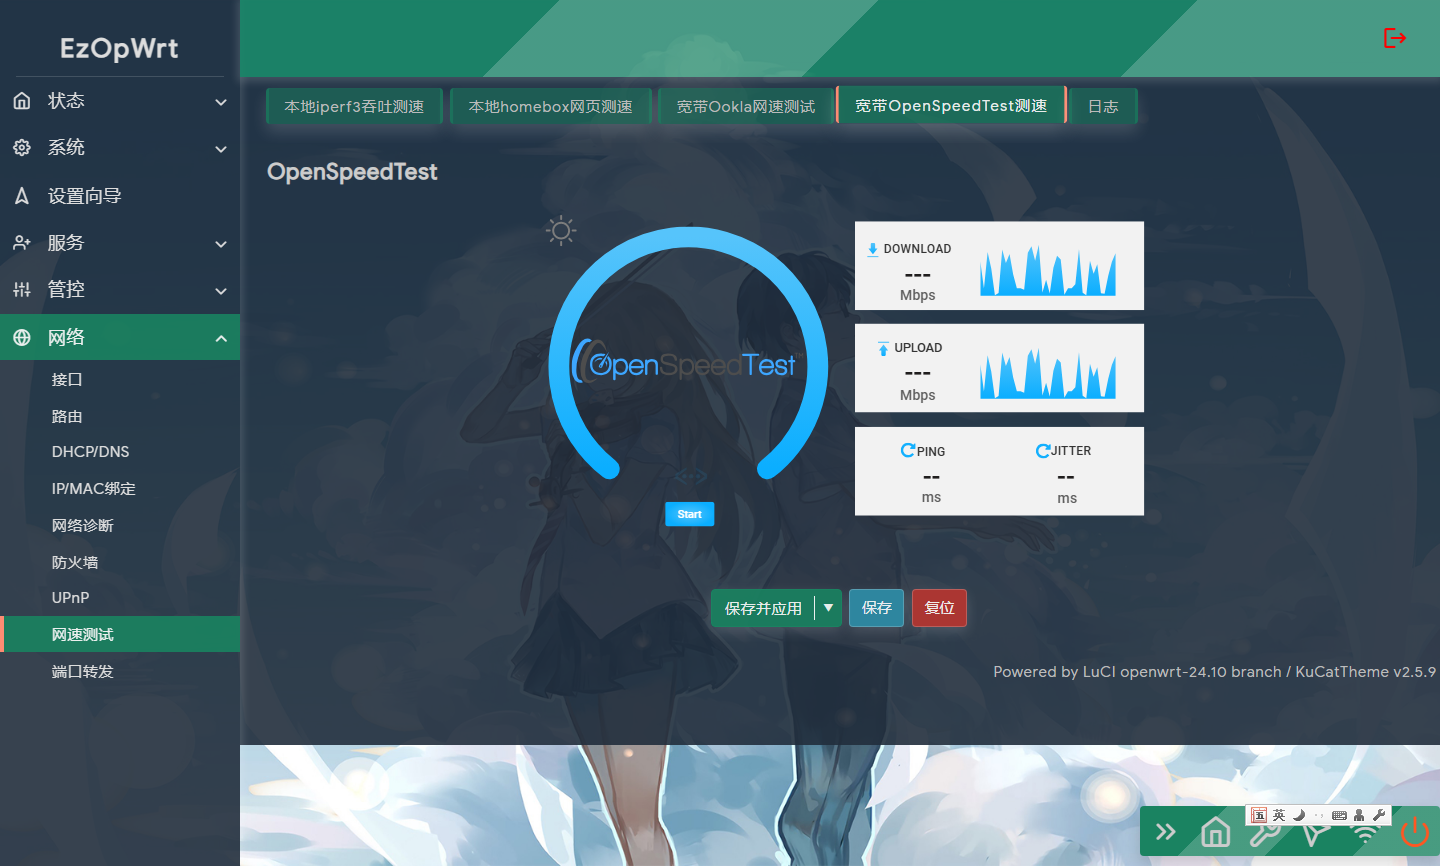Click the DOWNLOAD speed graph

point(1048,270)
